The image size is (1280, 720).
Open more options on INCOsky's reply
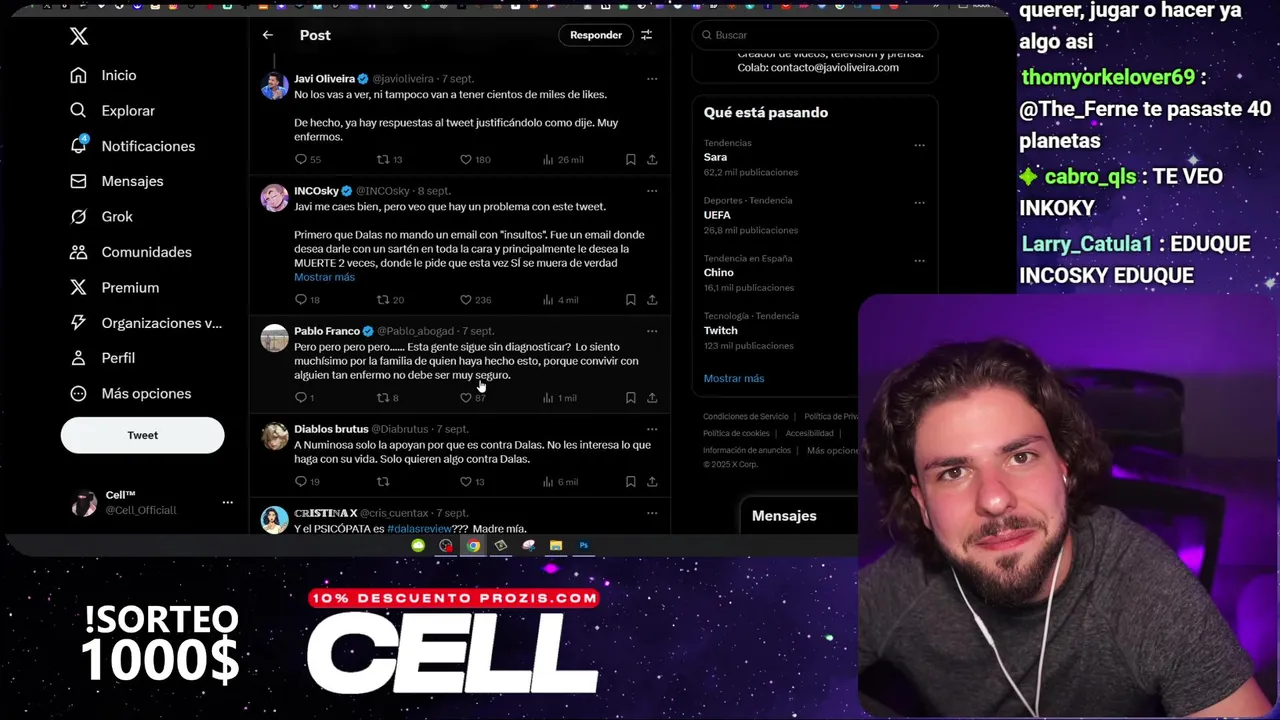click(652, 190)
